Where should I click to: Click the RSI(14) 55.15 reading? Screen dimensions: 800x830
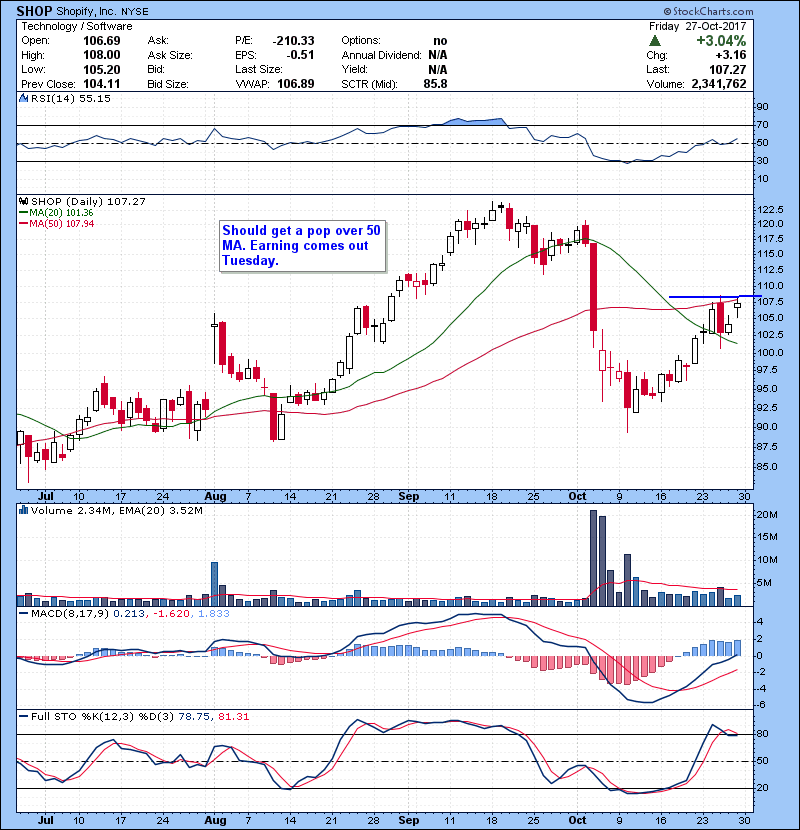[x=71, y=98]
